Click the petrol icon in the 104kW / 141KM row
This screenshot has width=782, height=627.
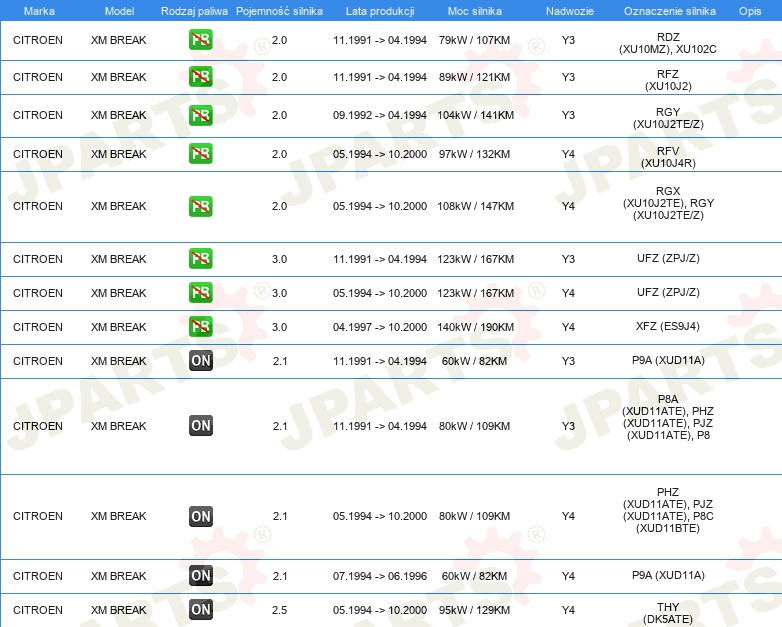pos(200,115)
